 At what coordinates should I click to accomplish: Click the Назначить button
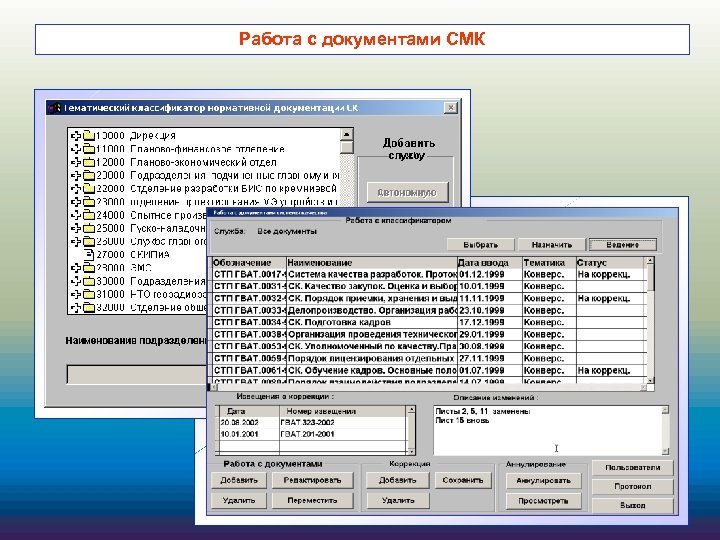(x=551, y=245)
